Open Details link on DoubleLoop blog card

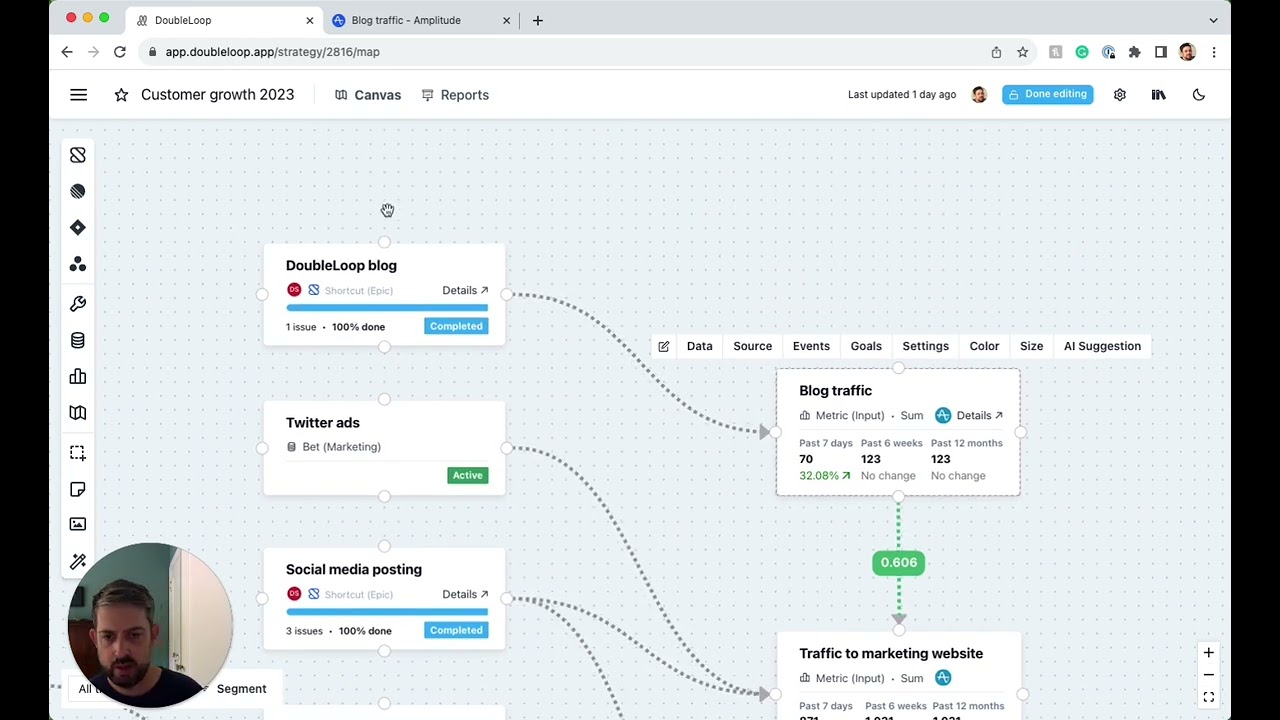pyautogui.click(x=465, y=290)
